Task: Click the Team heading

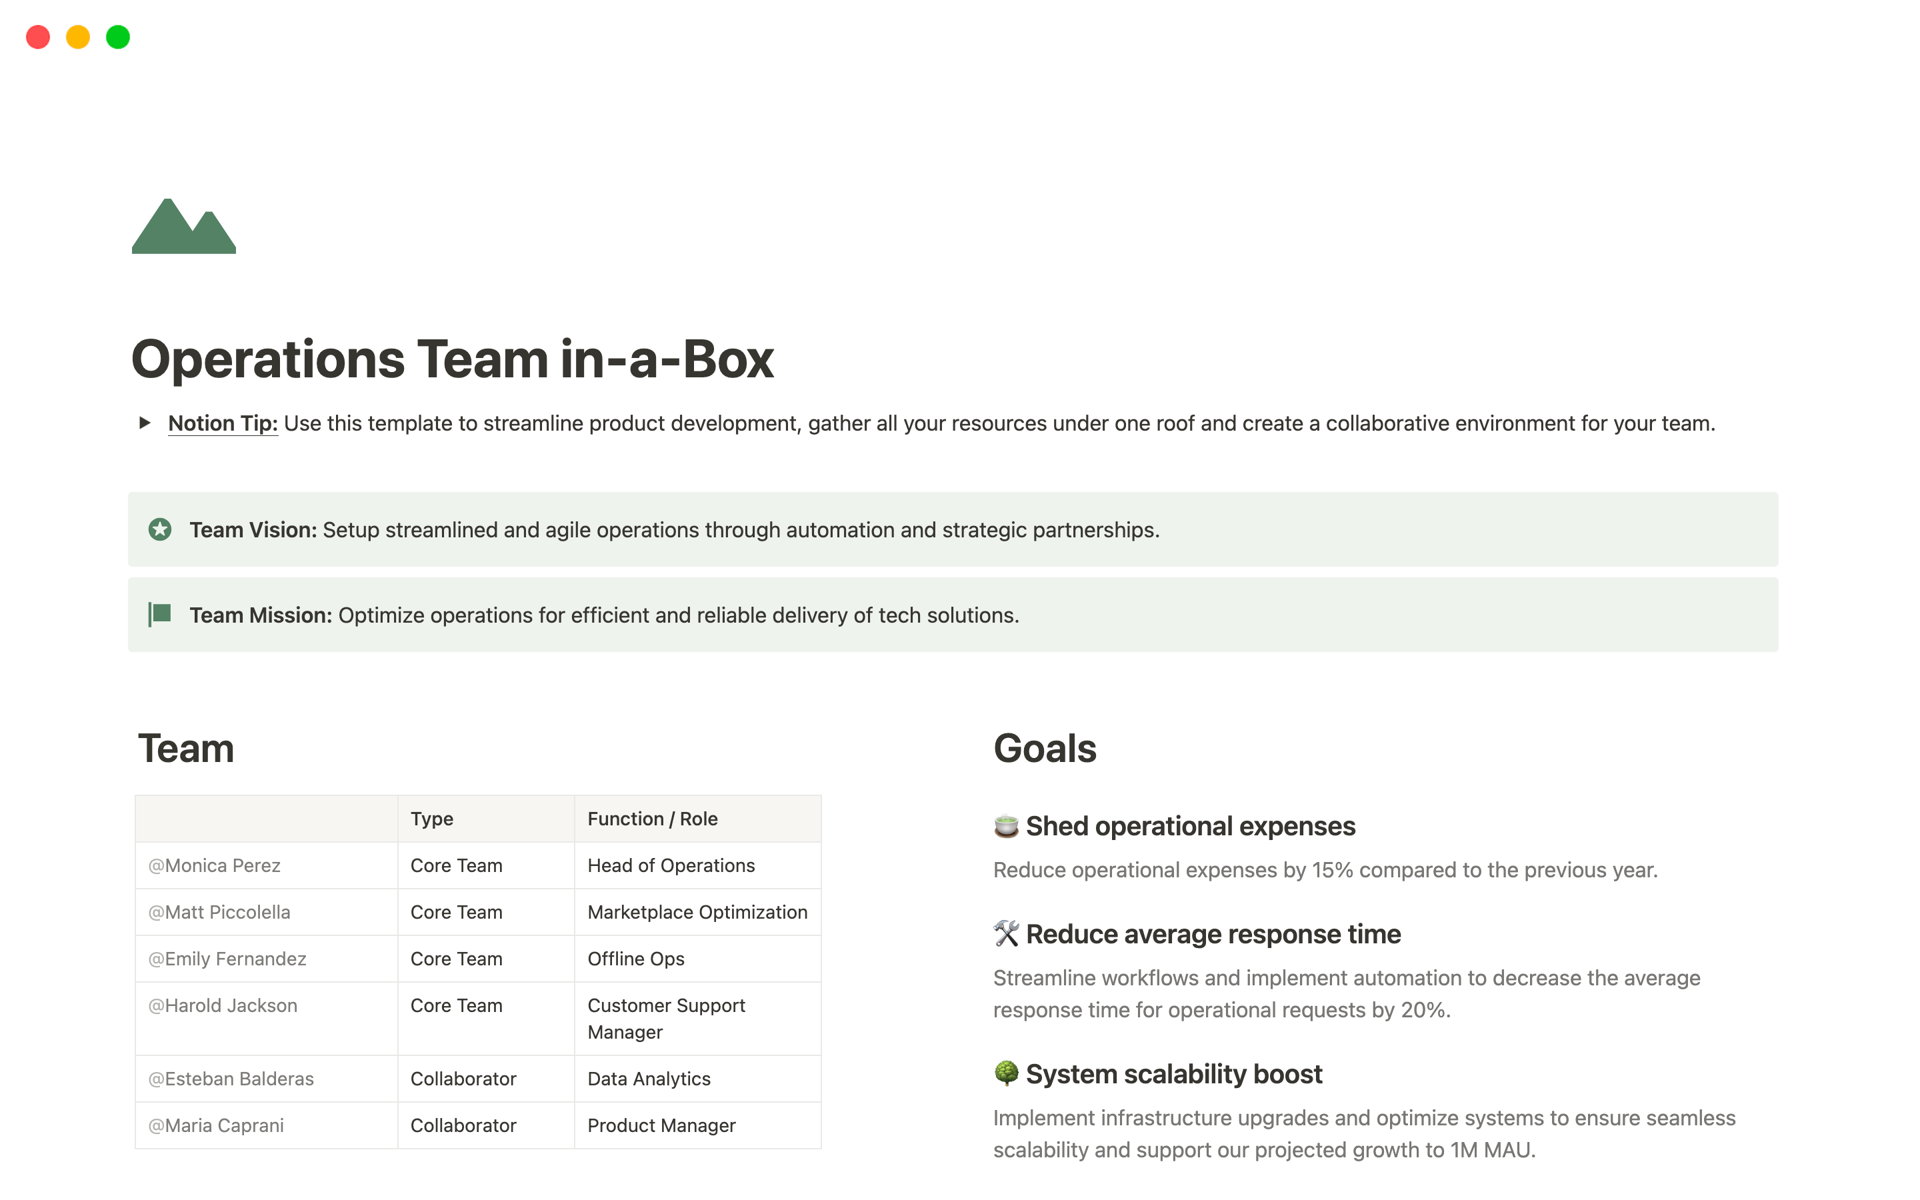Action: tap(186, 749)
